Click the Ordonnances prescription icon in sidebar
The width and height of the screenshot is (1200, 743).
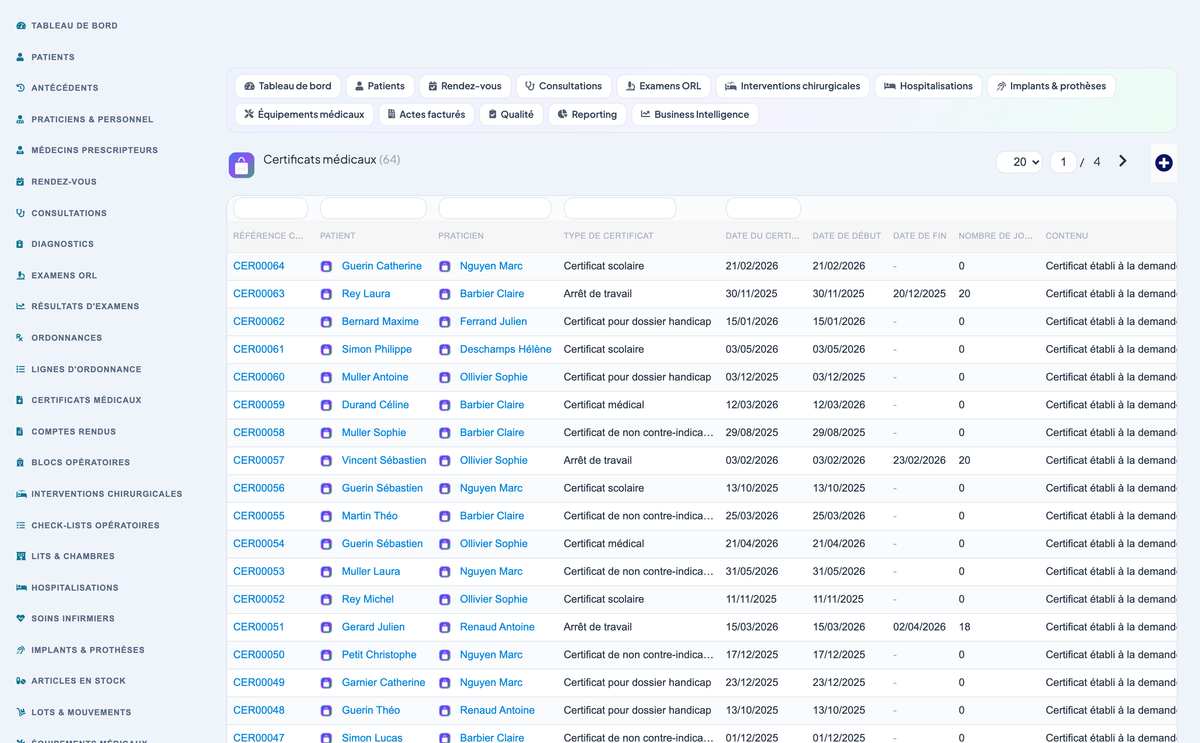point(21,338)
